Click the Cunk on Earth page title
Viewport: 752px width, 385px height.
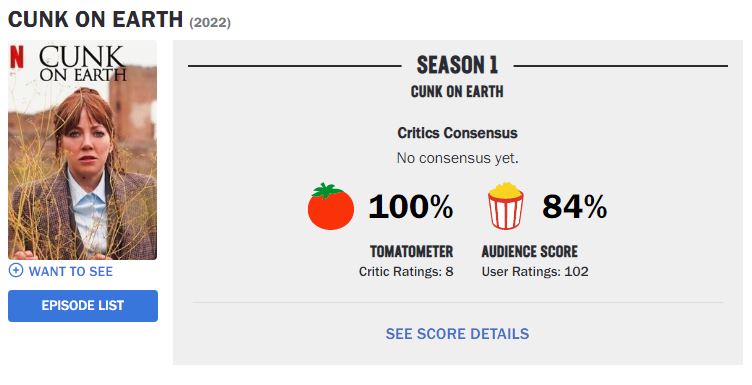(95, 20)
